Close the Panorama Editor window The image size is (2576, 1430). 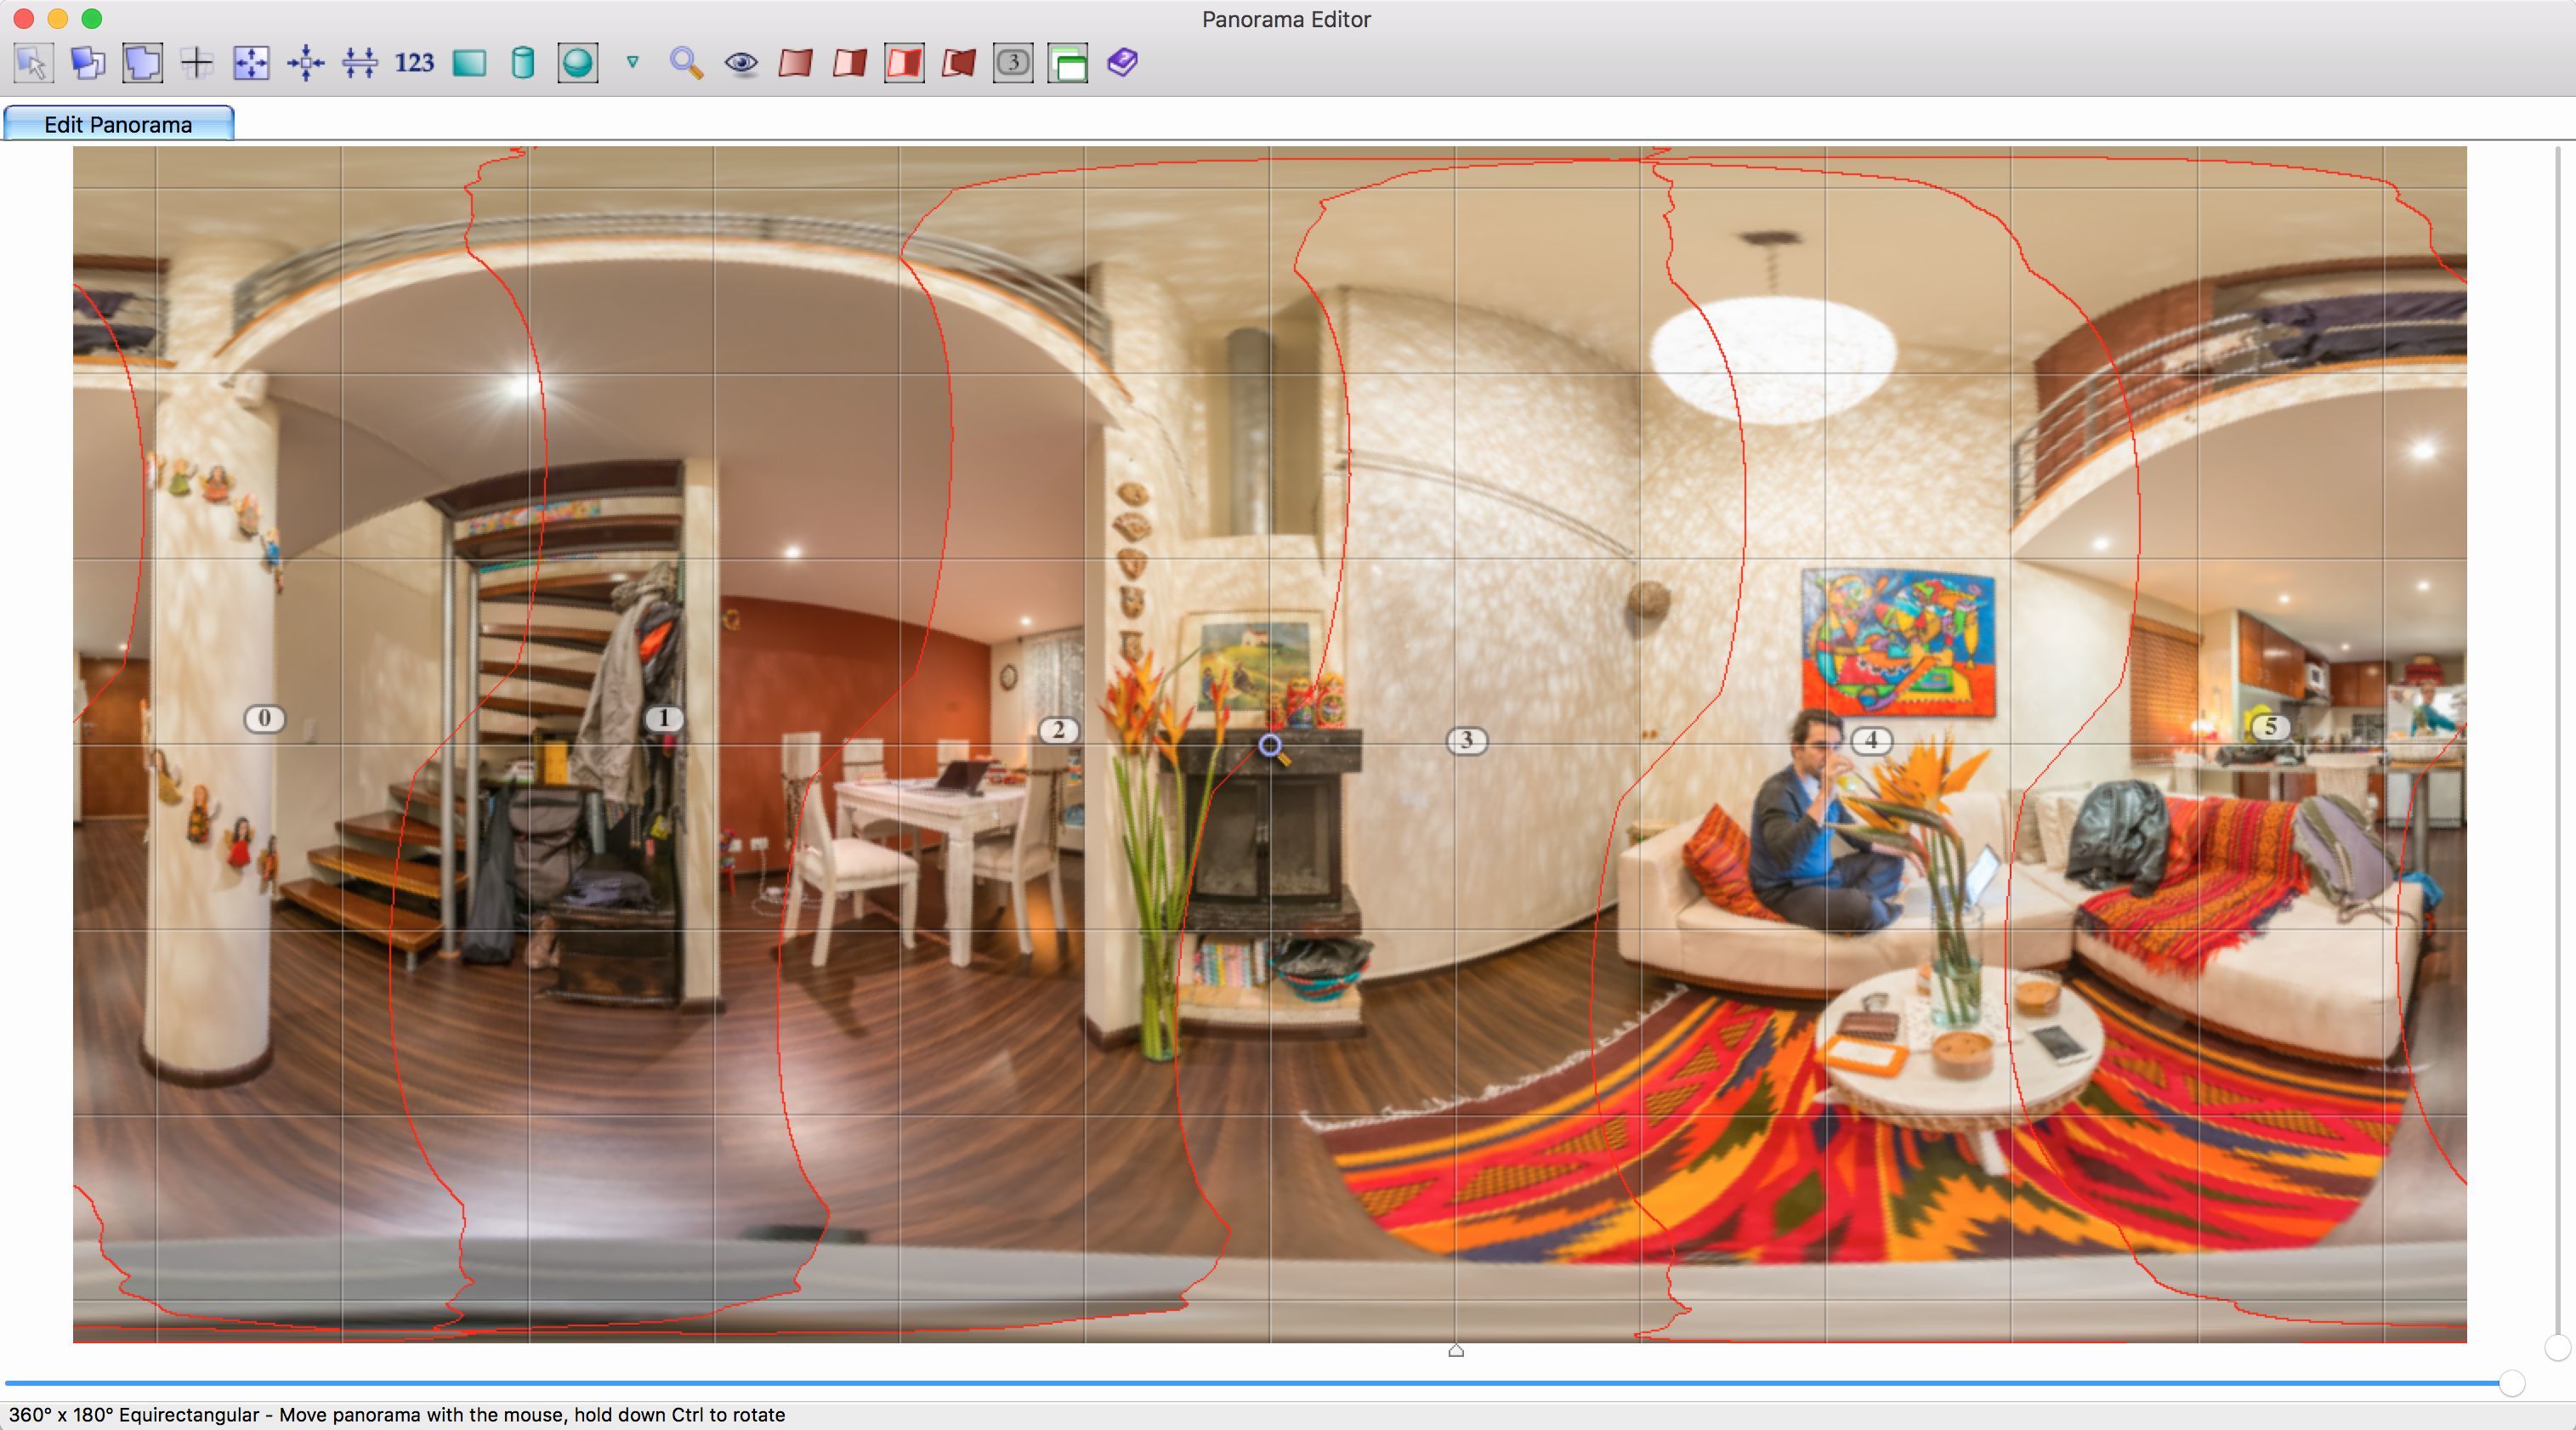click(24, 18)
